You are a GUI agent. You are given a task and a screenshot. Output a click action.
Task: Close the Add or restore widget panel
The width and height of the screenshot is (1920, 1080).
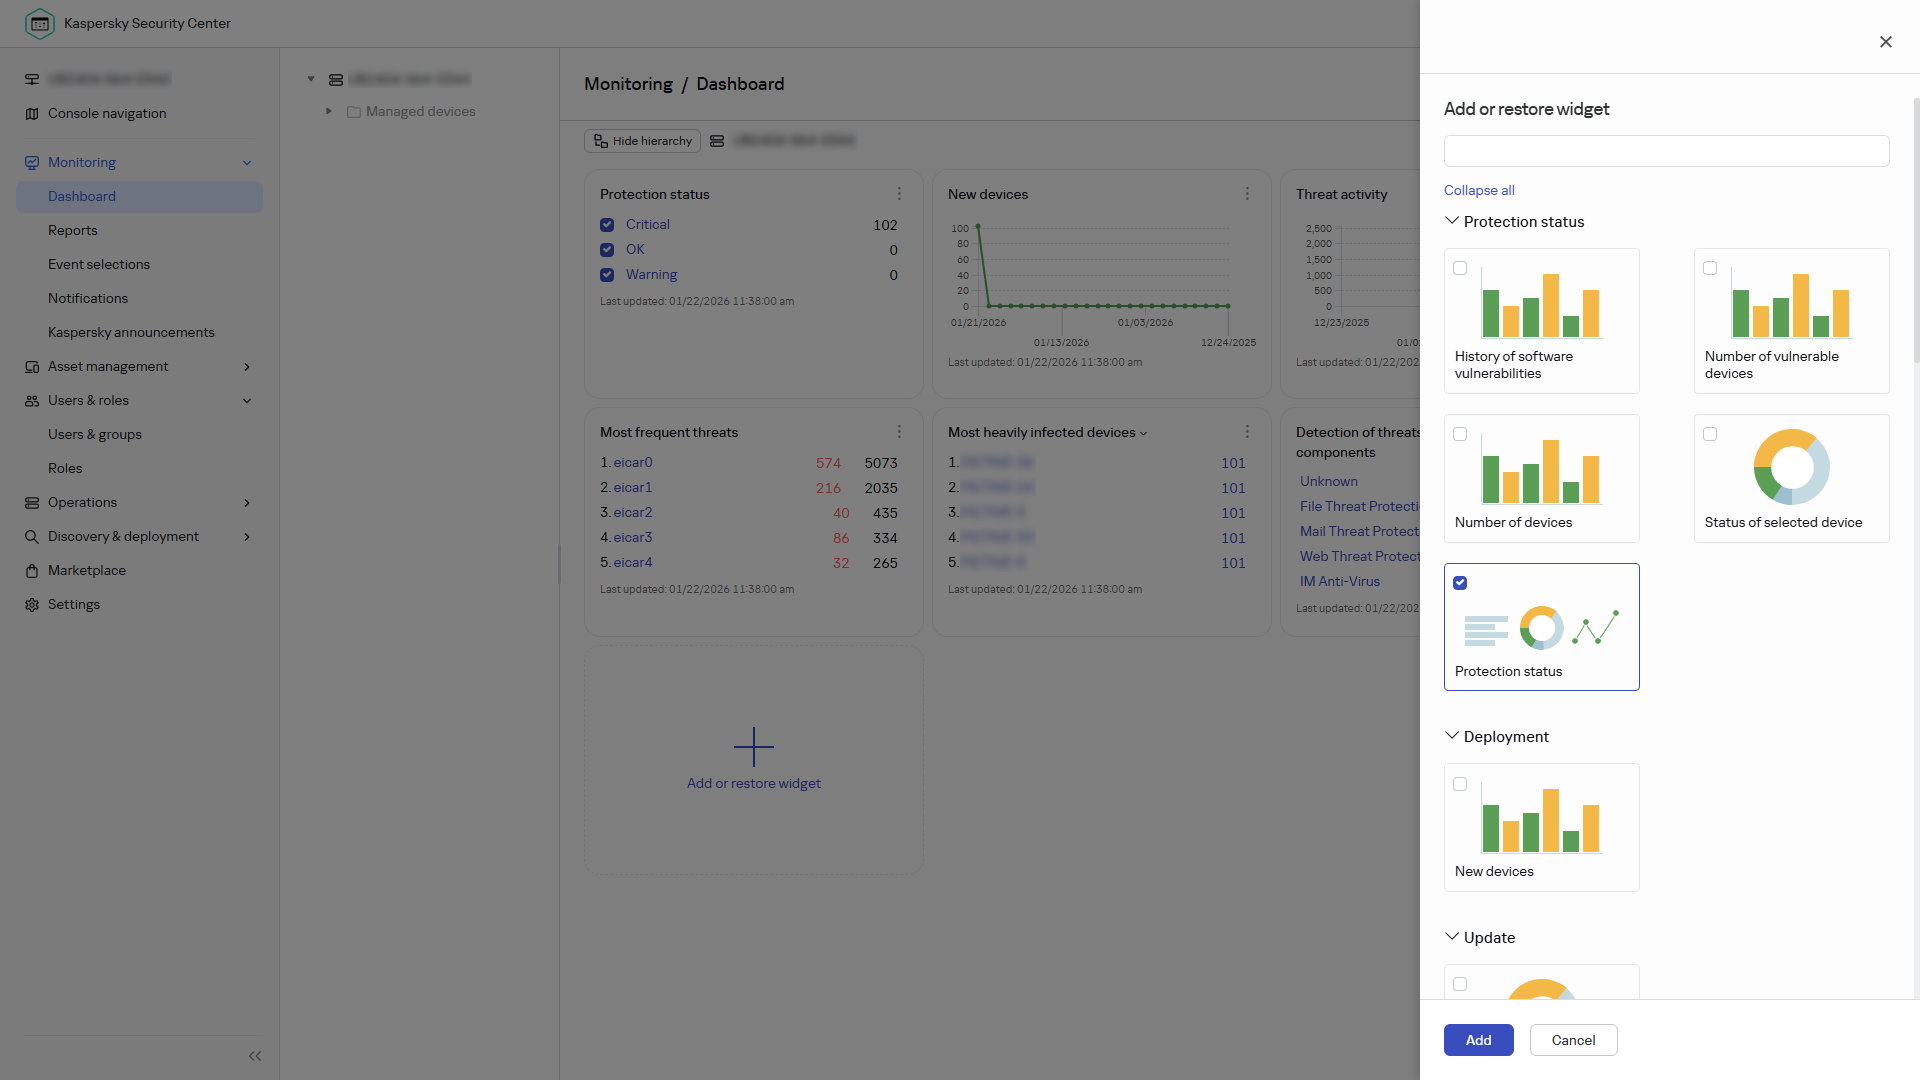1885,42
